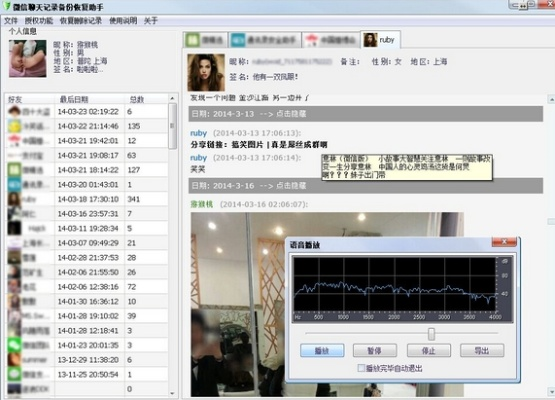555x400 pixels.
Task: Click the avatar in the 14-02-06 12:38:16 row
Action: click(14, 287)
